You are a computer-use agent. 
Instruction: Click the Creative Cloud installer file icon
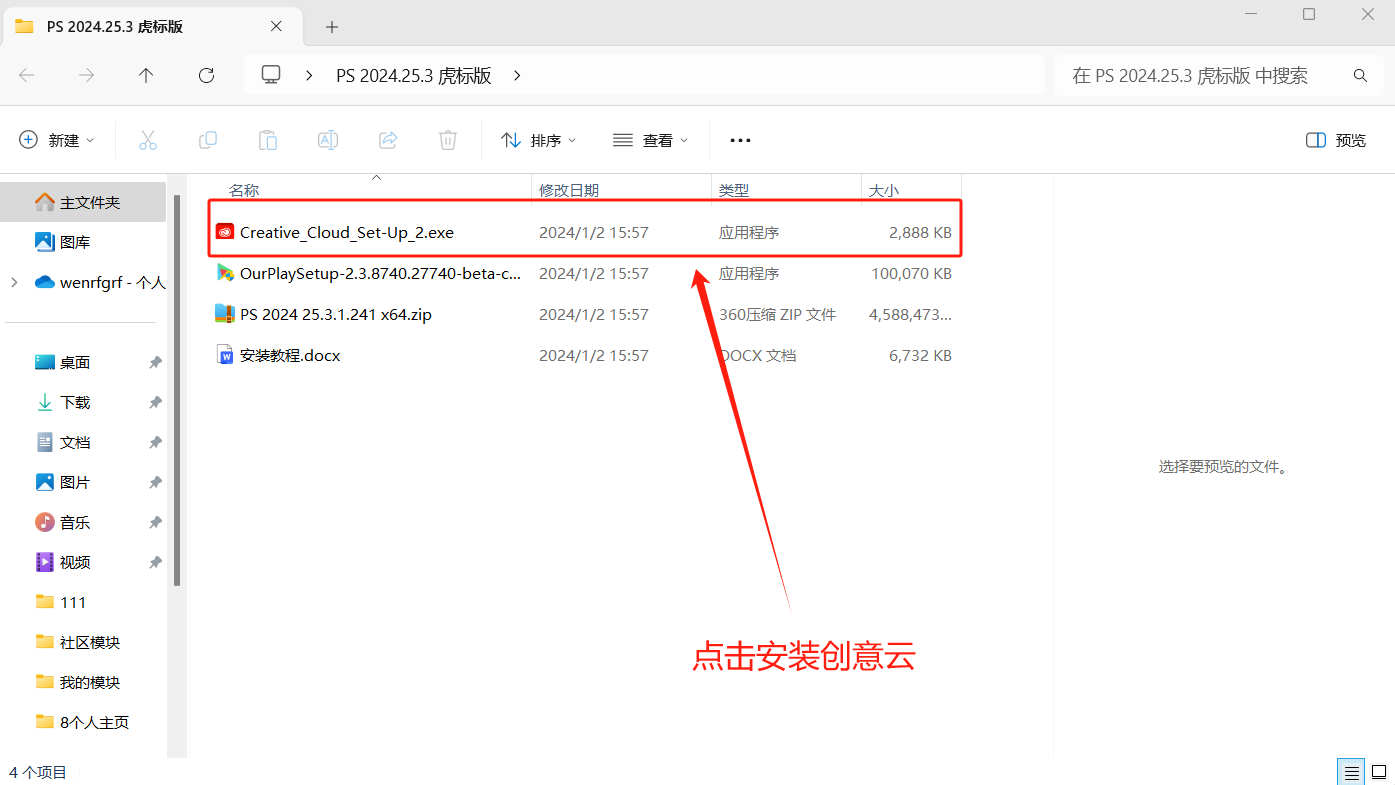225,232
